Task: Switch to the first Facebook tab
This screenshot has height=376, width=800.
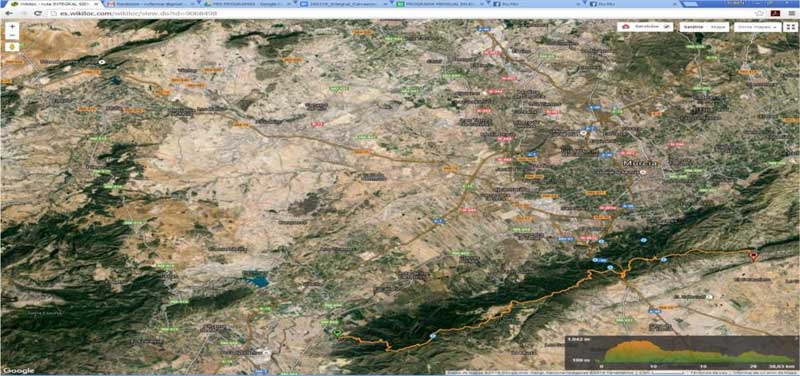Action: 537,4
